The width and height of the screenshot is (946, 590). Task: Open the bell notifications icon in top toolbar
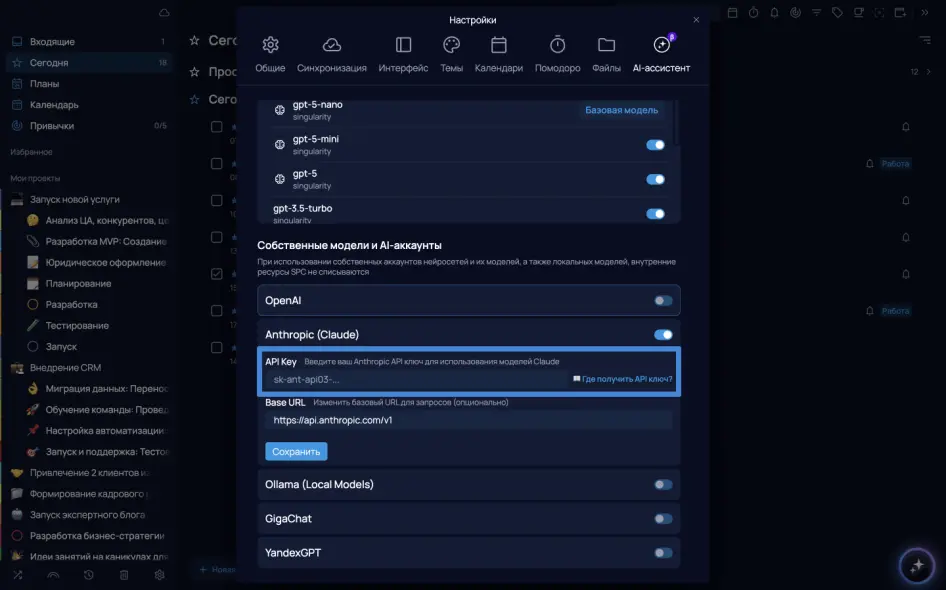click(x=774, y=13)
